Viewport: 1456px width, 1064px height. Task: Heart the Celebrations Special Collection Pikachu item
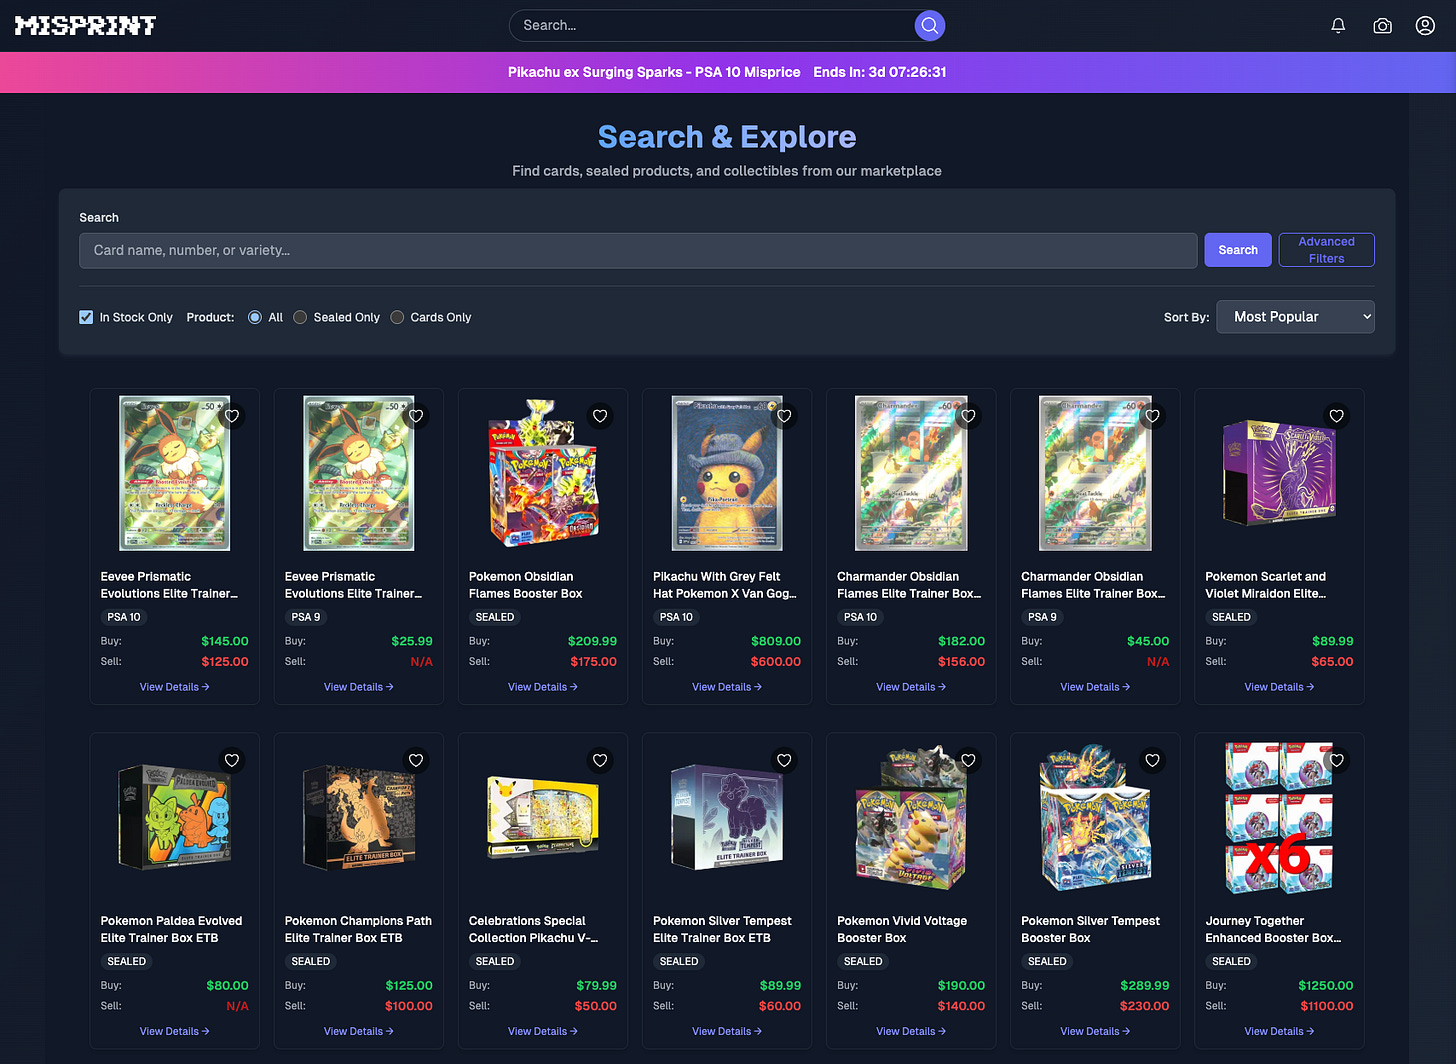click(x=600, y=760)
